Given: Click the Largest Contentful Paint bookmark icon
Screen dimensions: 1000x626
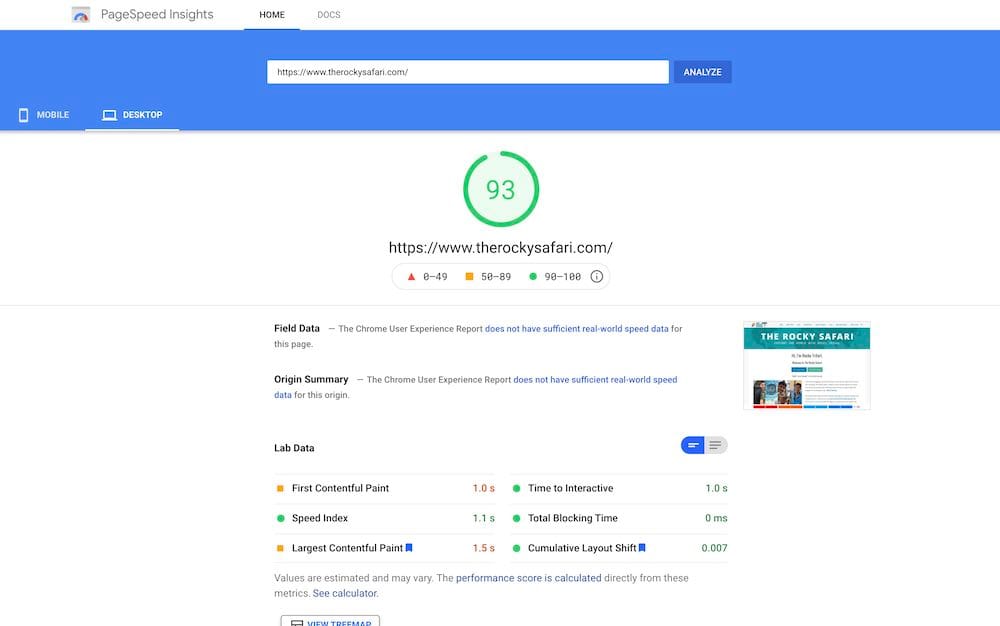Looking at the screenshot, I should tap(409, 548).
